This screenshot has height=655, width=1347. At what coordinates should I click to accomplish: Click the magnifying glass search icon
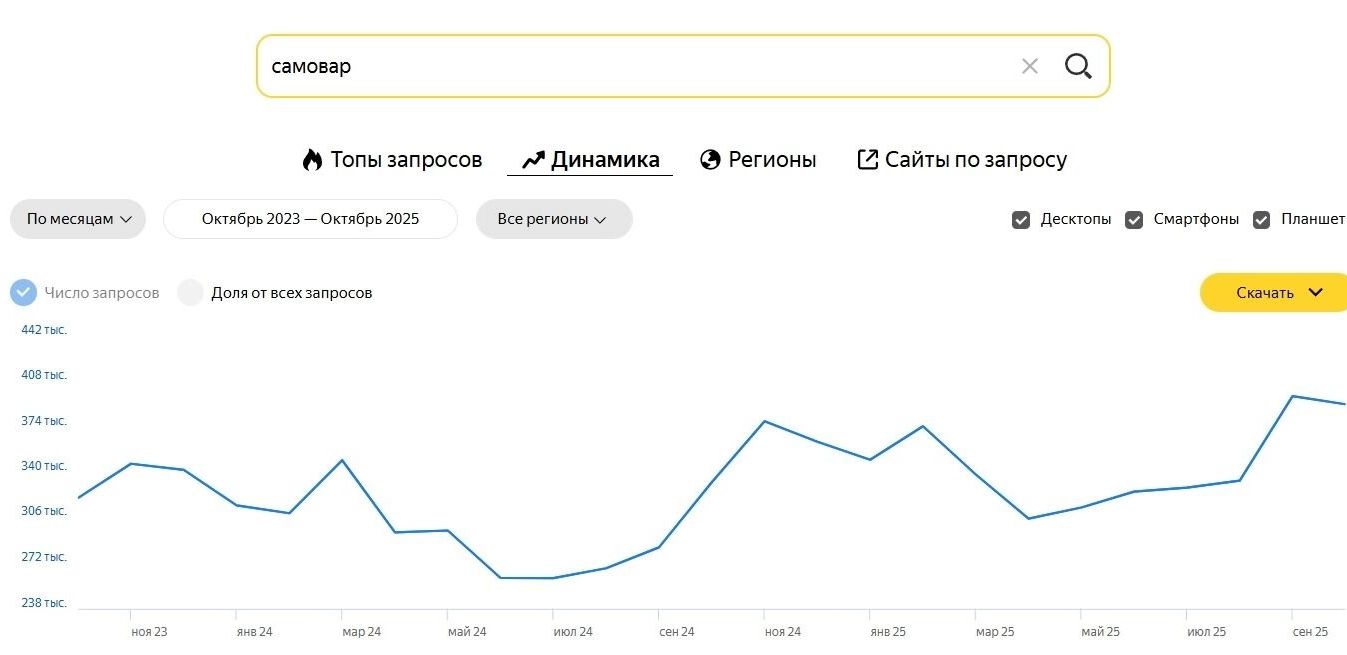pyautogui.click(x=1077, y=67)
